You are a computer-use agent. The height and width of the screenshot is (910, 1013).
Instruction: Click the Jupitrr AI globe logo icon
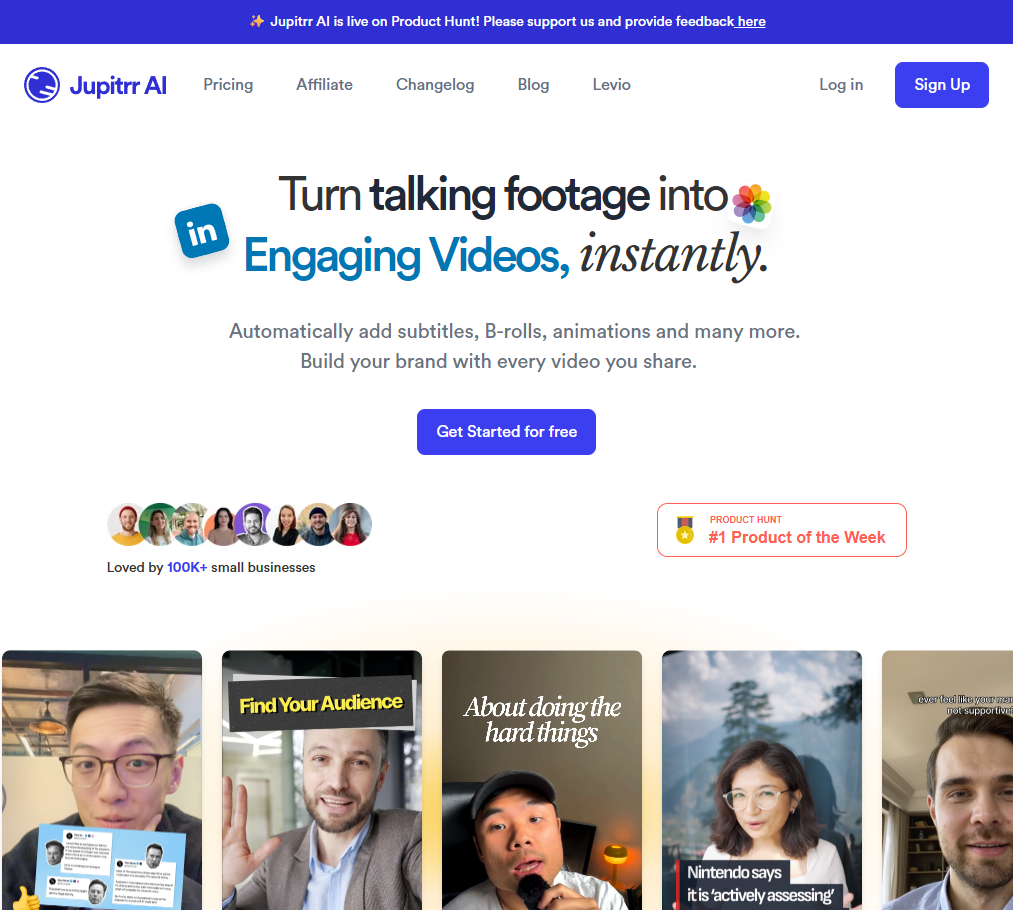42,85
